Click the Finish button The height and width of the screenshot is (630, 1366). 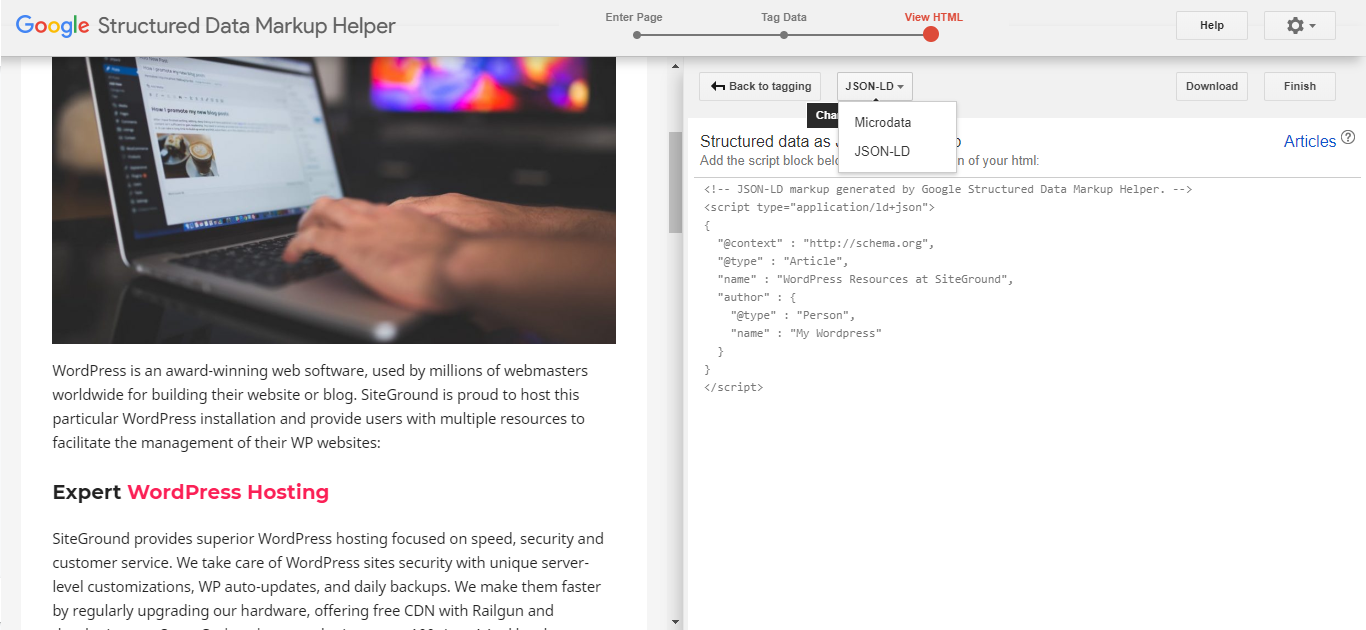[1300, 86]
